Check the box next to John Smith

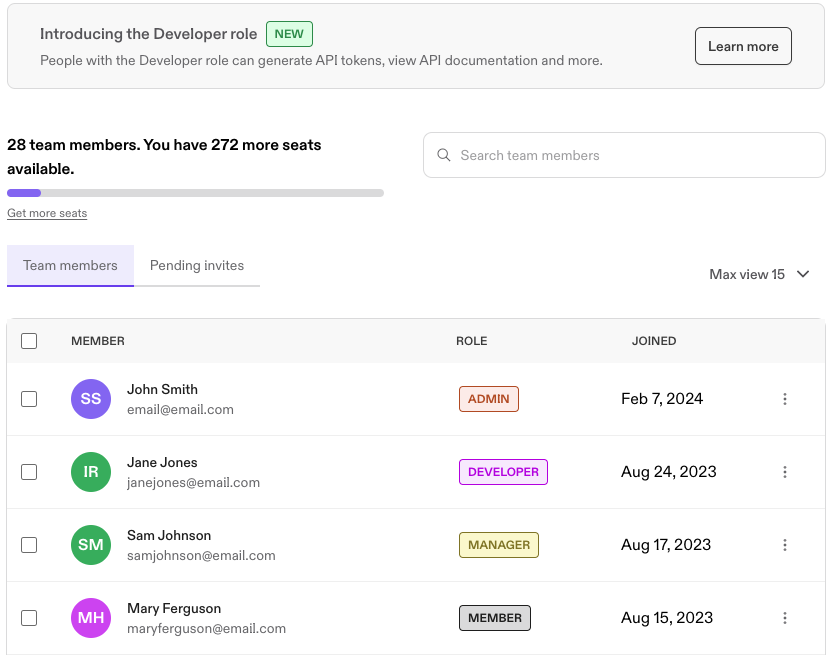pyautogui.click(x=29, y=399)
